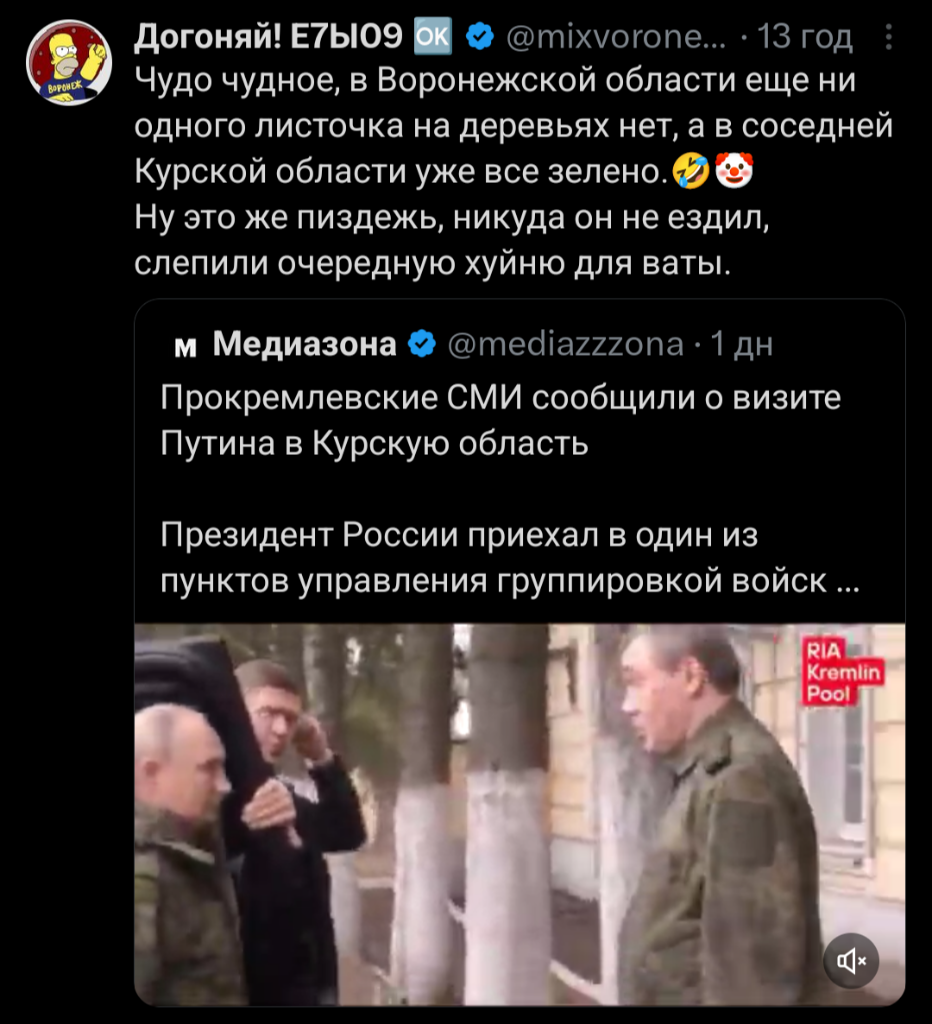
Task: Open the small Медиазона 'м' avatar
Action: pyautogui.click(x=186, y=346)
